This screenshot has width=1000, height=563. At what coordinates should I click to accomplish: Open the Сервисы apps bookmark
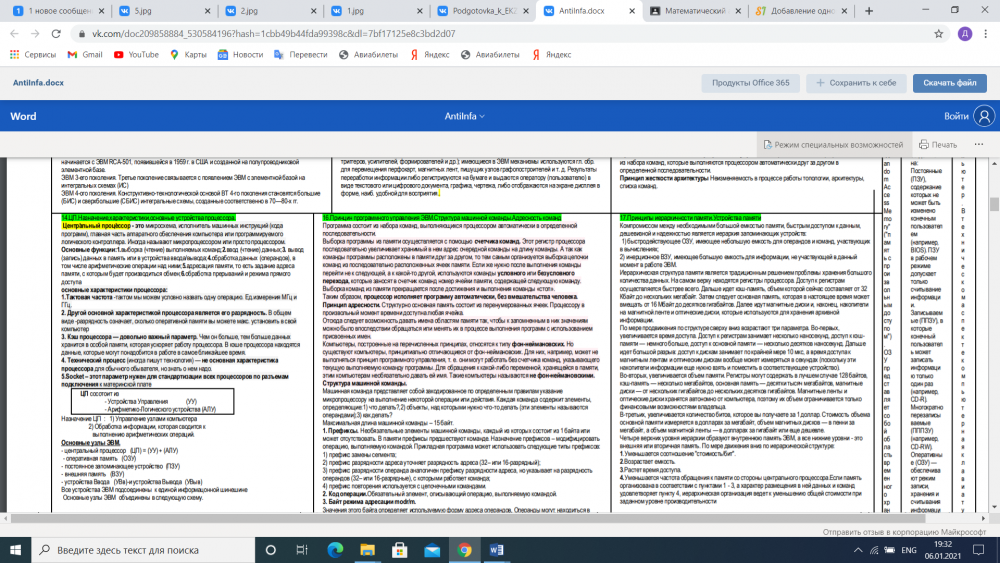(x=33, y=55)
